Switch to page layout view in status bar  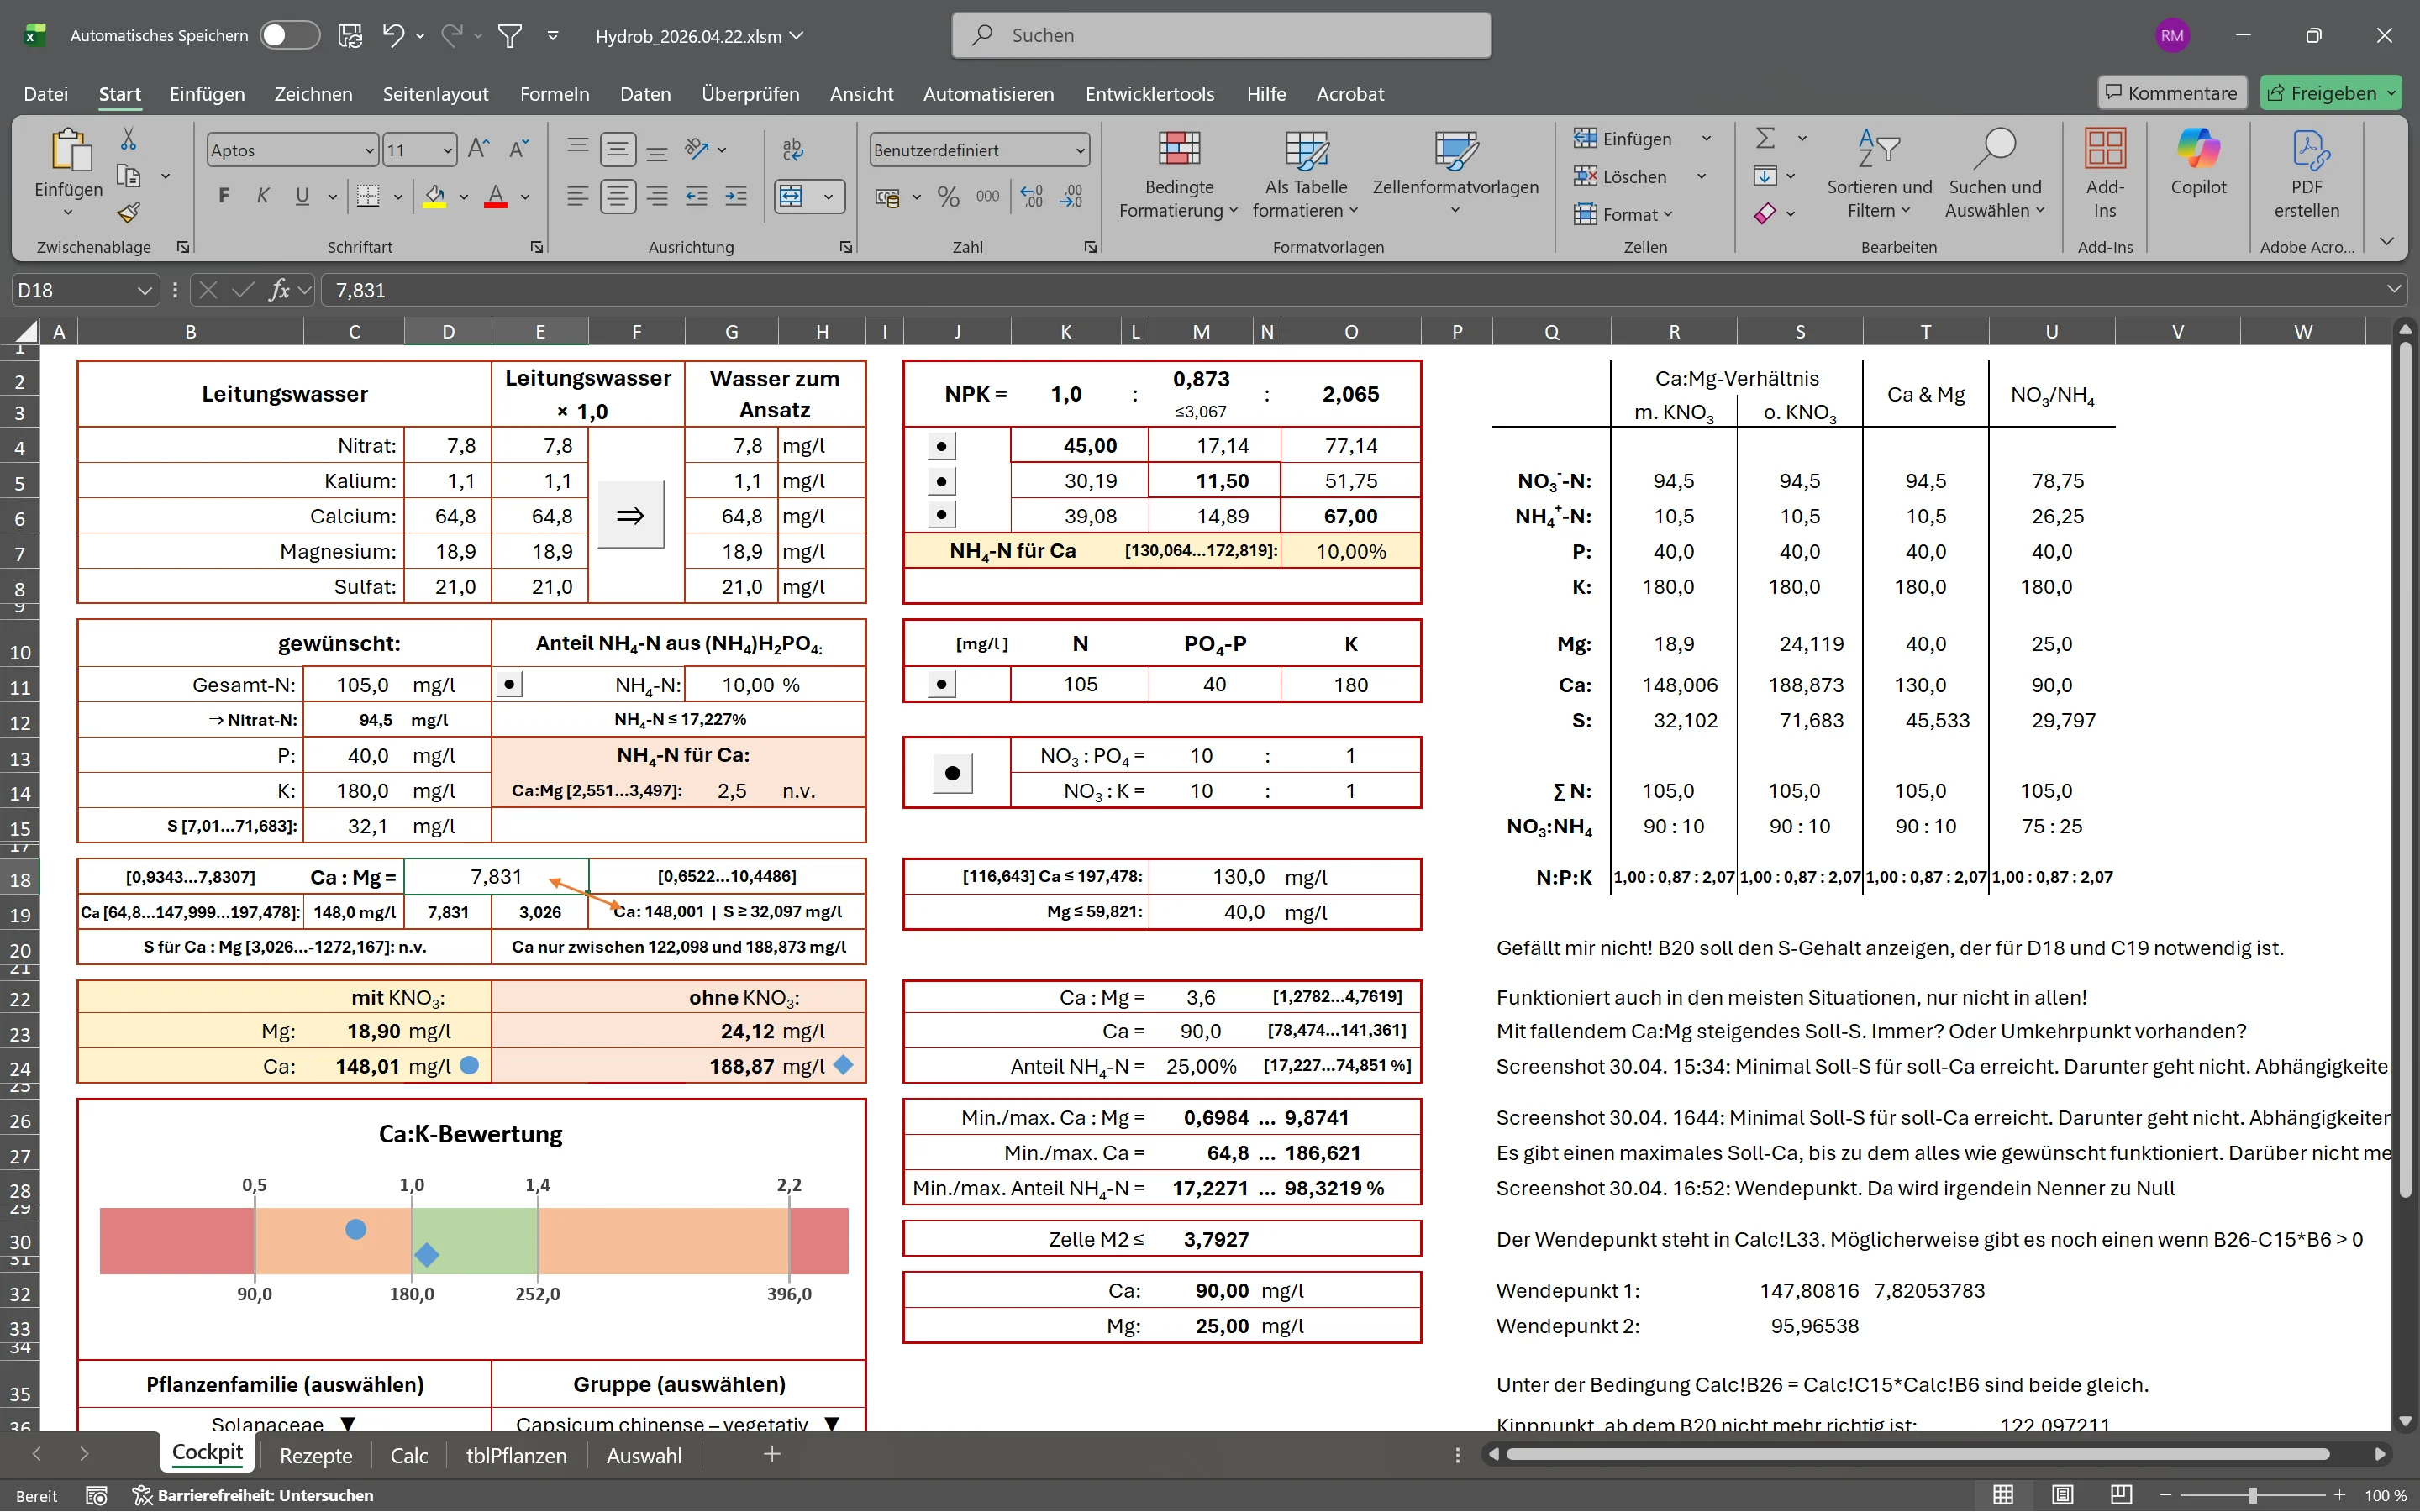coord(2062,1495)
